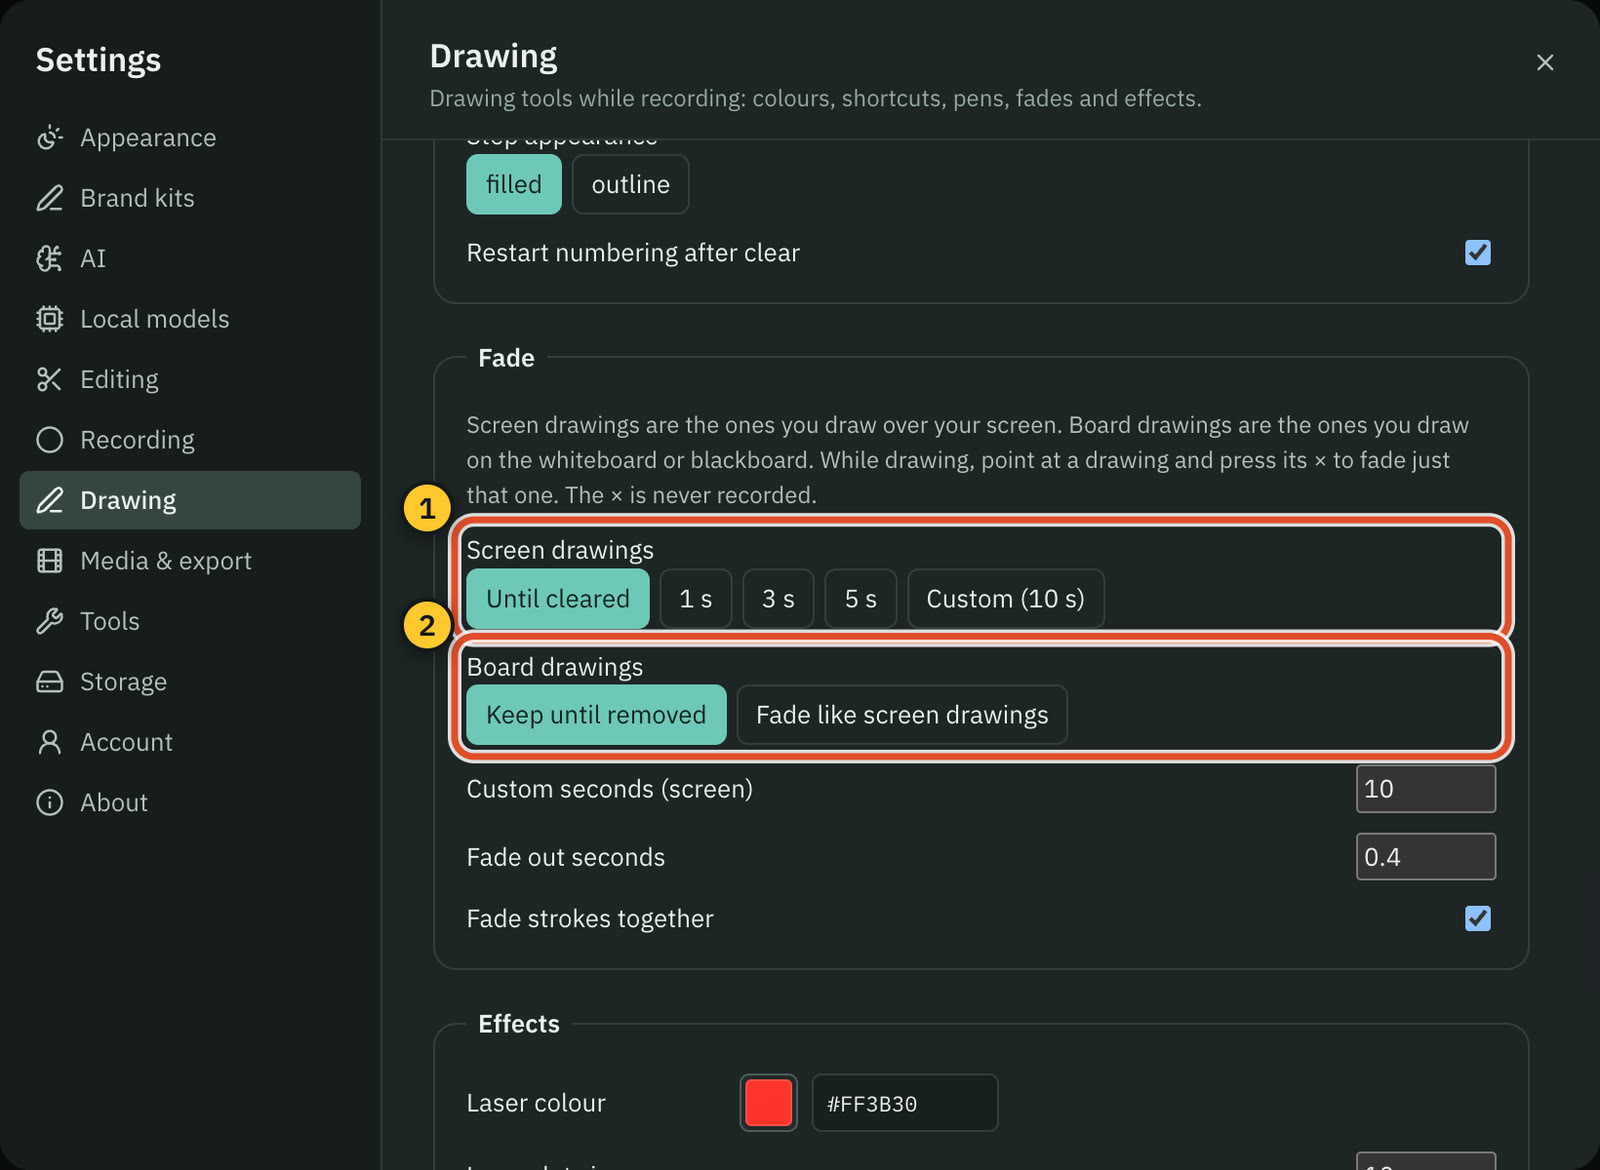Open the Editing settings label
The height and width of the screenshot is (1170, 1600).
click(x=119, y=380)
